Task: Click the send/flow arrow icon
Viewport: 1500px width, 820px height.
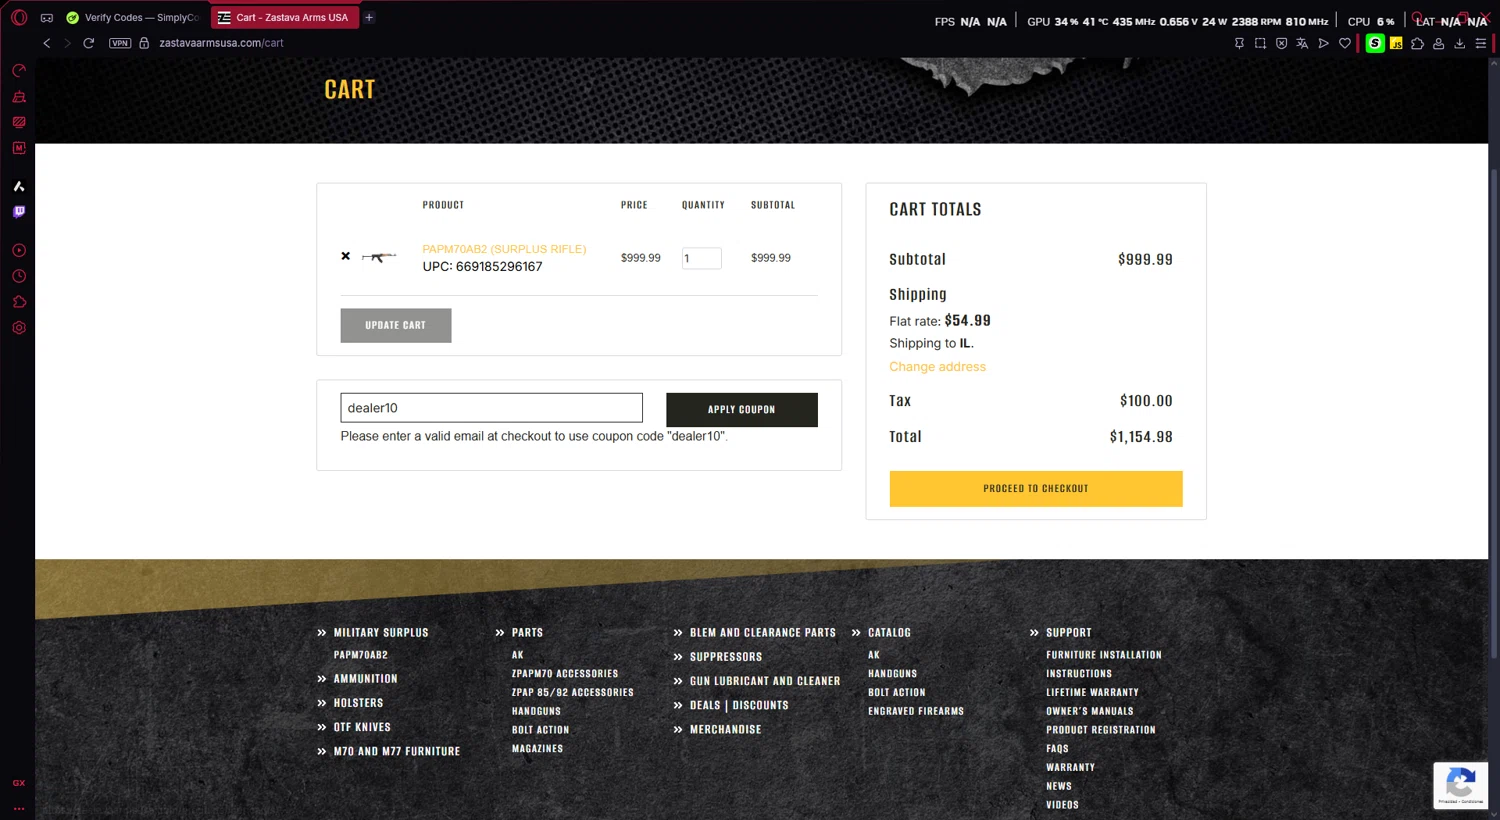Action: point(1323,43)
